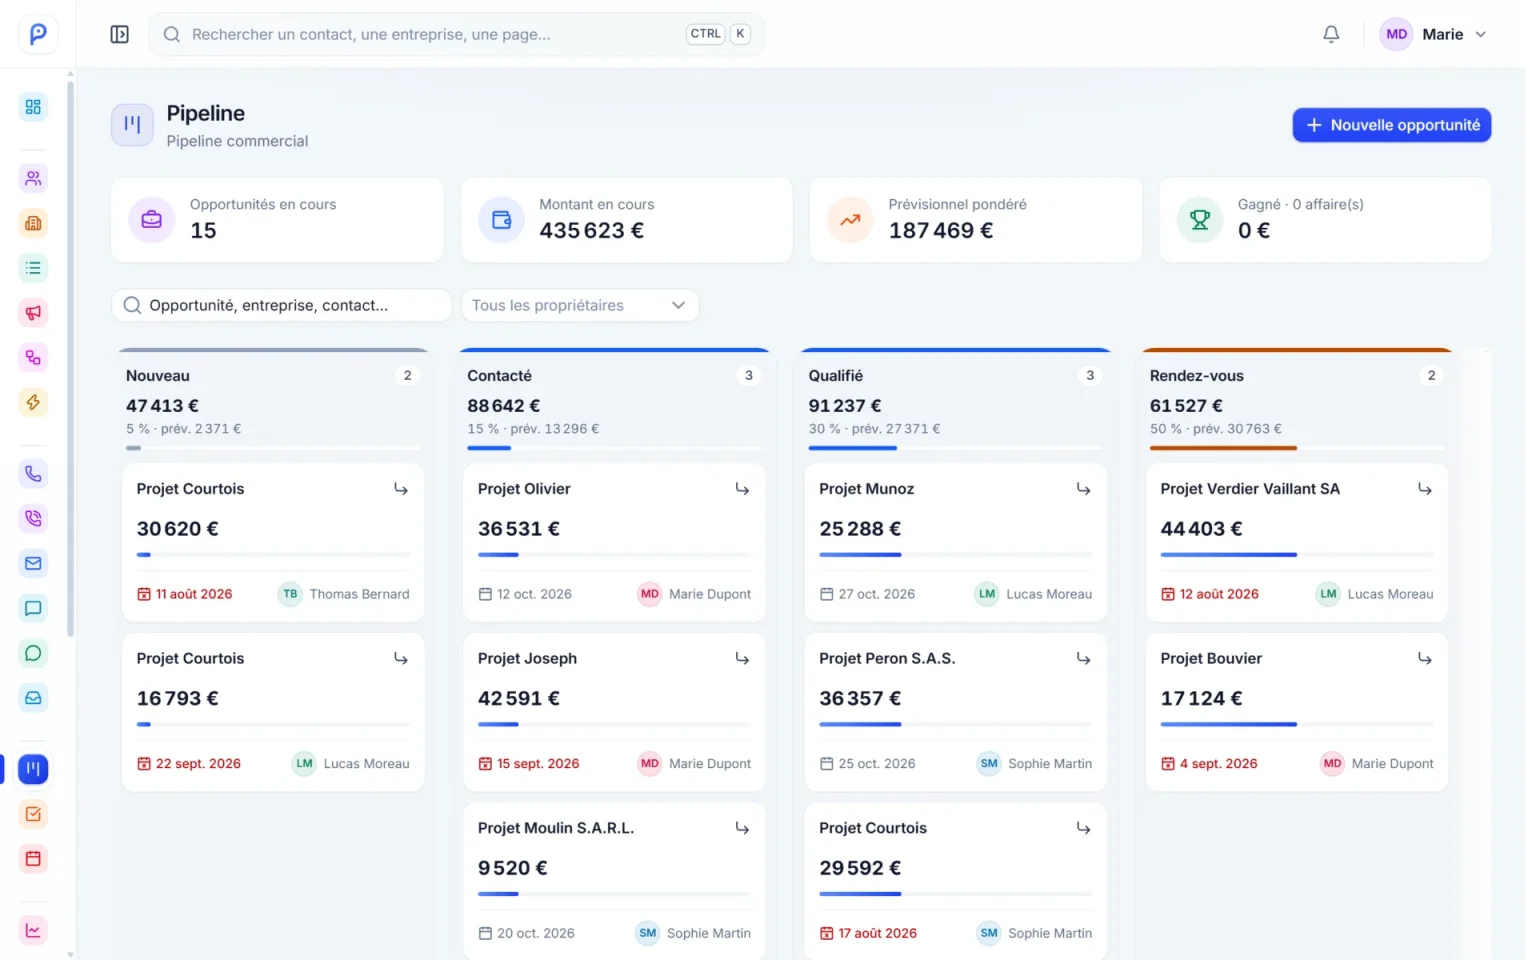The height and width of the screenshot is (960, 1536).
Task: Advance Projet Joseph with its arrow icon
Action: tap(742, 658)
